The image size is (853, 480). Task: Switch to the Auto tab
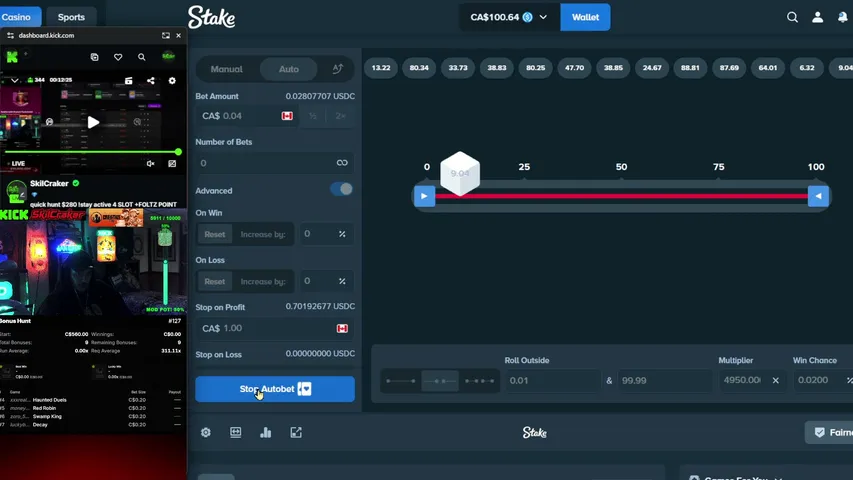tap(288, 69)
